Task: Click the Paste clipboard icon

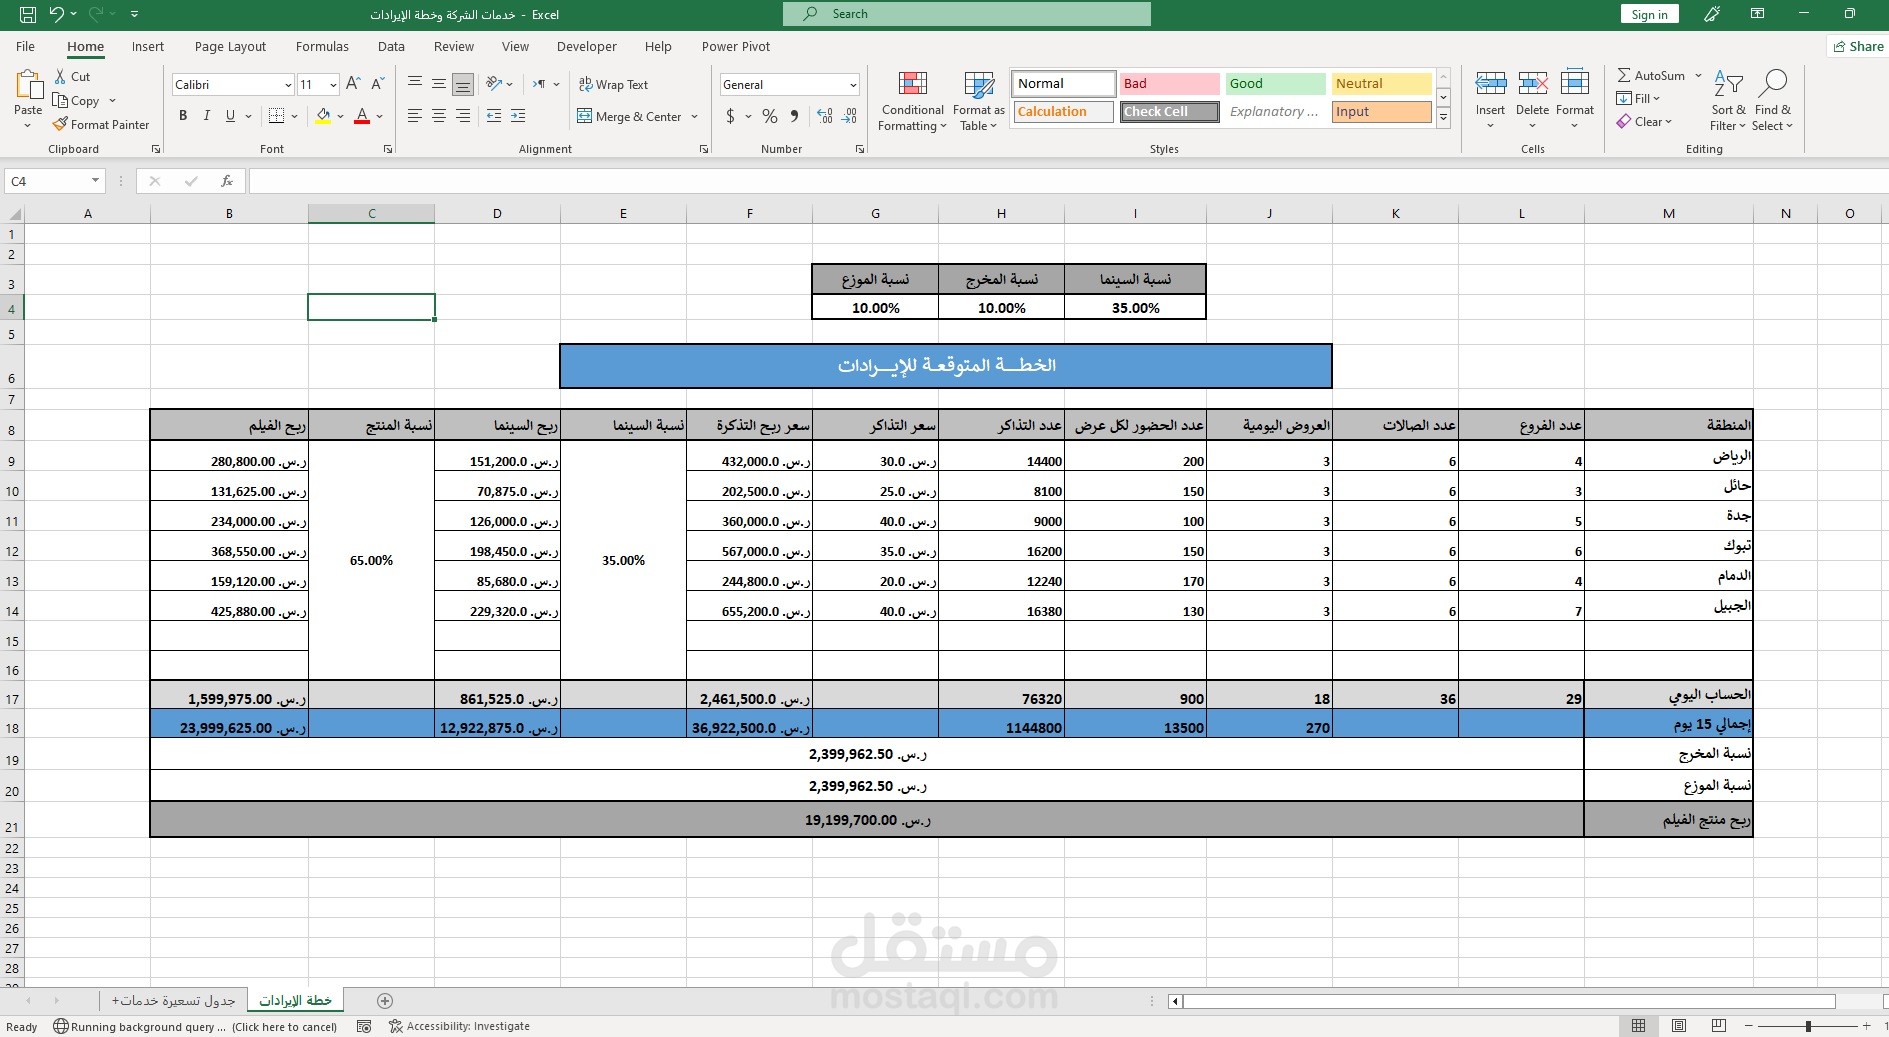Action: pos(28,85)
